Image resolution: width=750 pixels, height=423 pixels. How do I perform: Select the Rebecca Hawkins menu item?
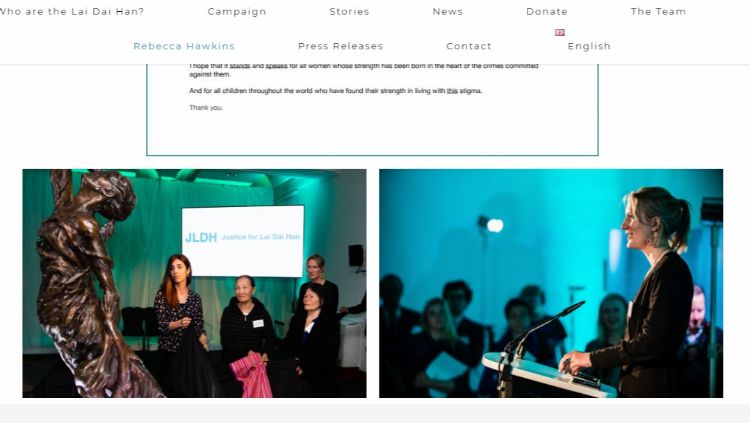point(184,46)
